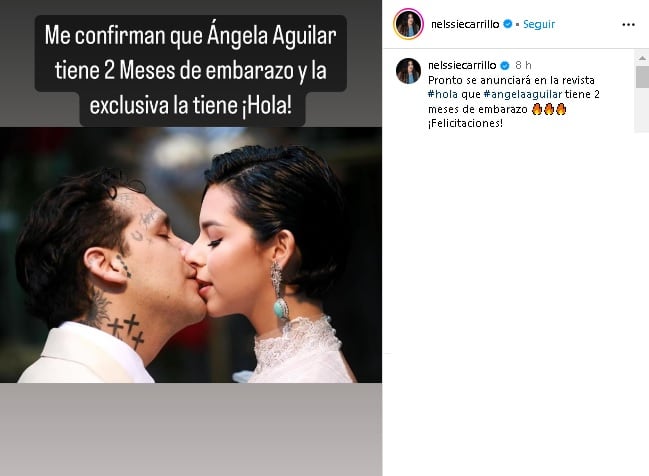Screen dimensions: 649x476
Task: Click the verified badge beside header username
Action: [x=508, y=24]
